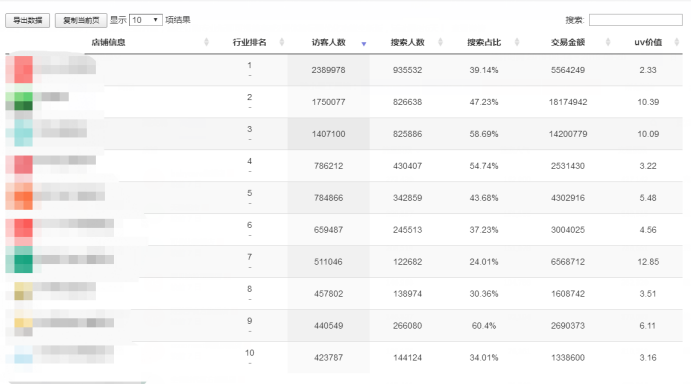Open the rank 2 shop green thumbnail
Viewport: 691px width, 385px height.
pos(19,101)
